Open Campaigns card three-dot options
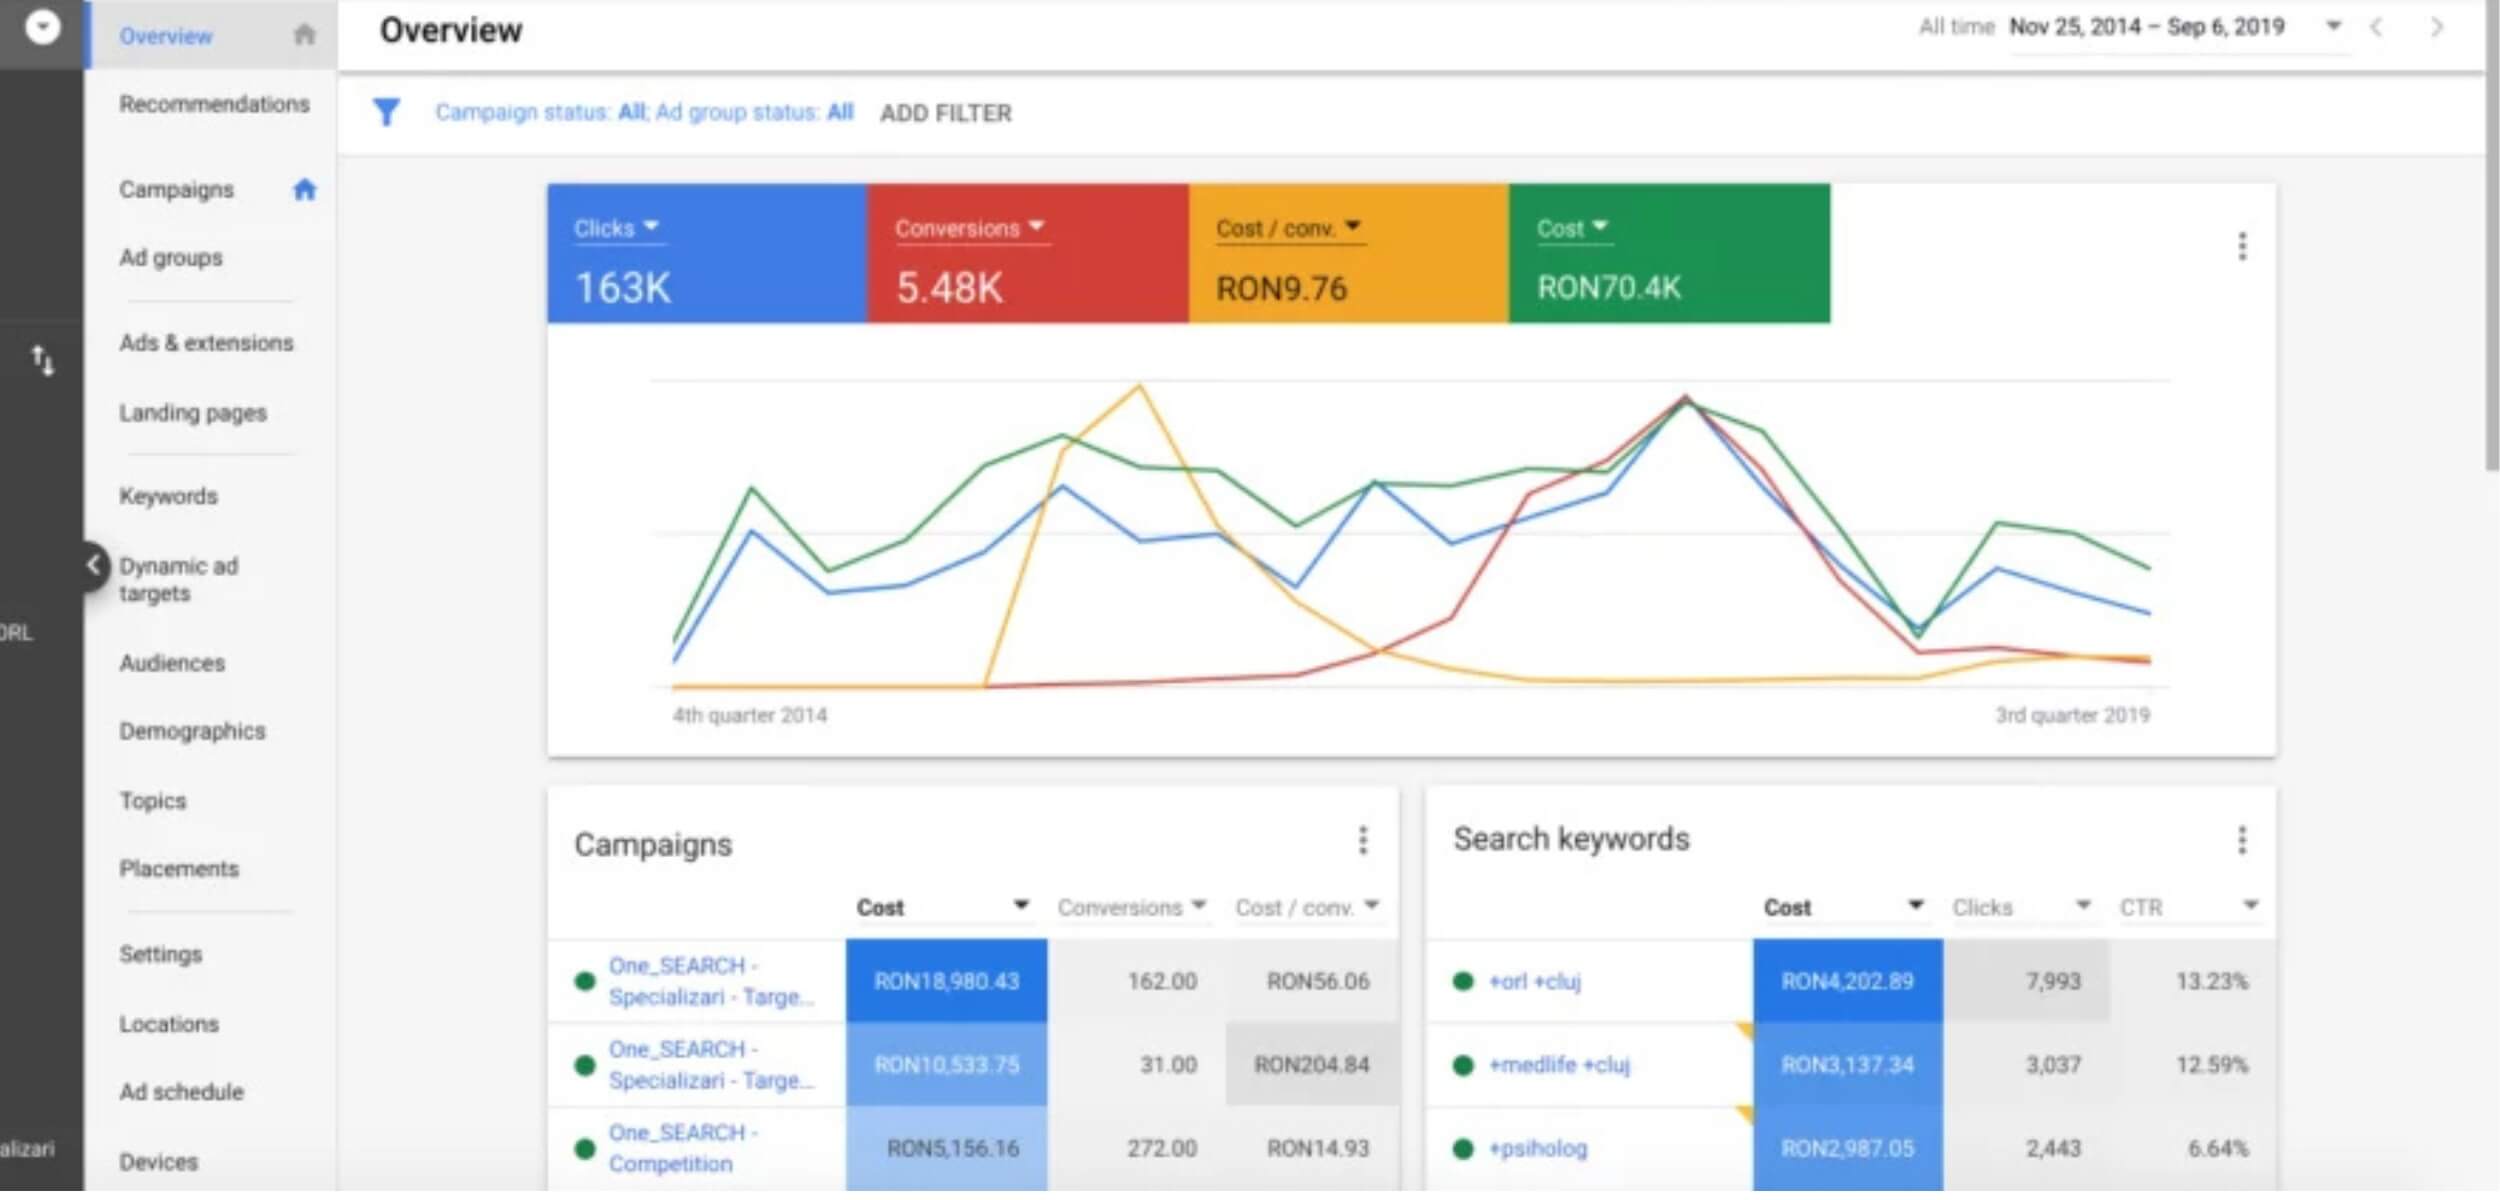2500x1200 pixels. tap(1362, 841)
